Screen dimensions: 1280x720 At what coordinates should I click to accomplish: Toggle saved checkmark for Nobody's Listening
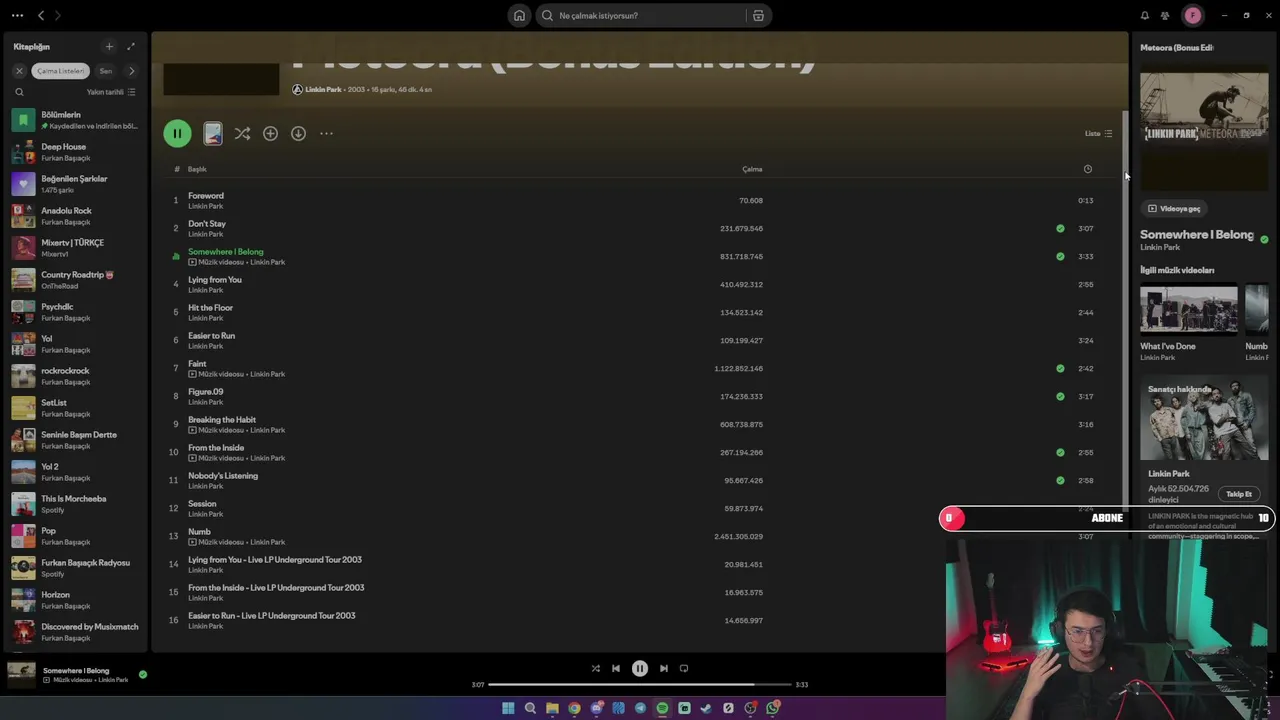pos(1060,480)
